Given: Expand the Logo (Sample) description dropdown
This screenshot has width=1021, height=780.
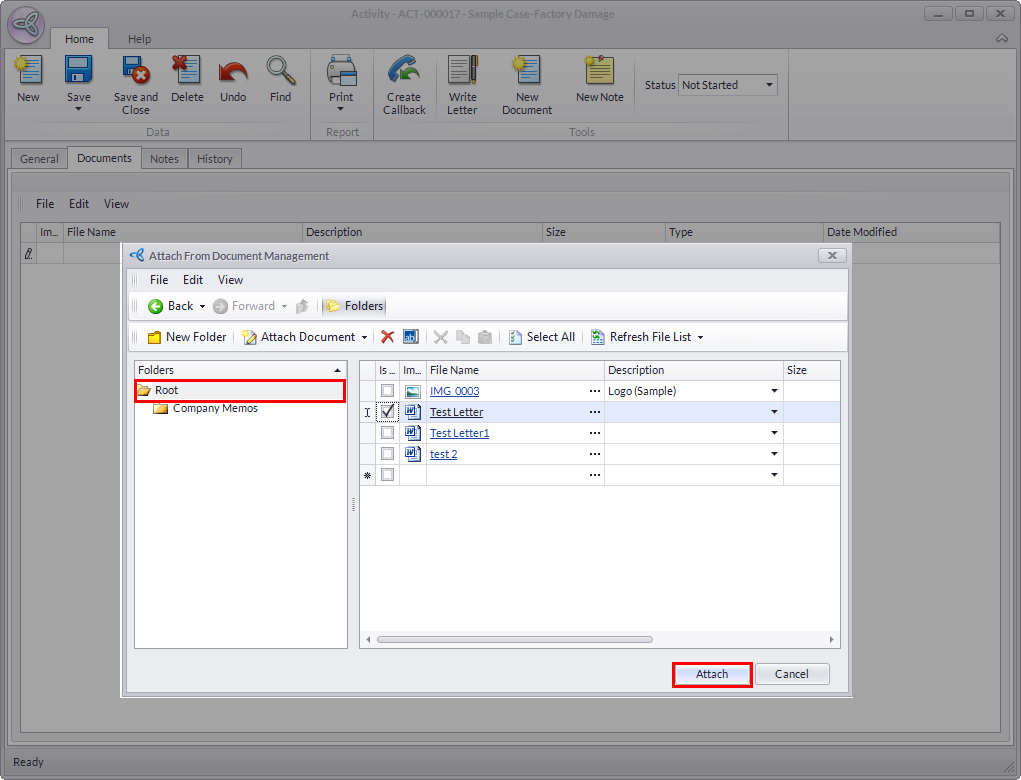Looking at the screenshot, I should click(x=774, y=391).
